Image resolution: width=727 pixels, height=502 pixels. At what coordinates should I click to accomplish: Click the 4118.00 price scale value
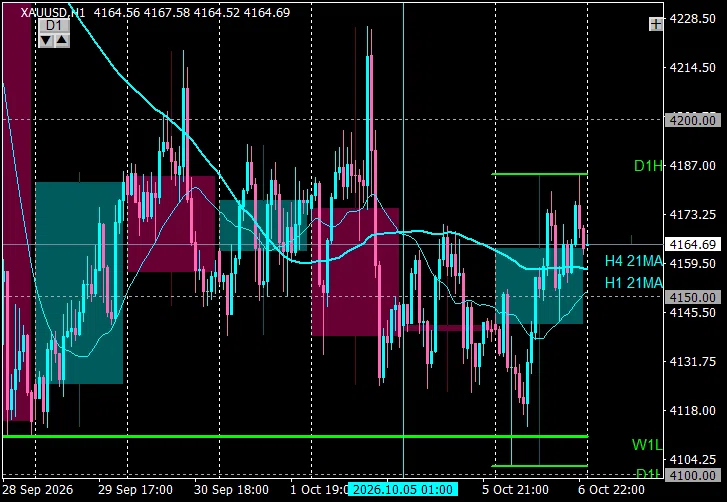(x=693, y=411)
